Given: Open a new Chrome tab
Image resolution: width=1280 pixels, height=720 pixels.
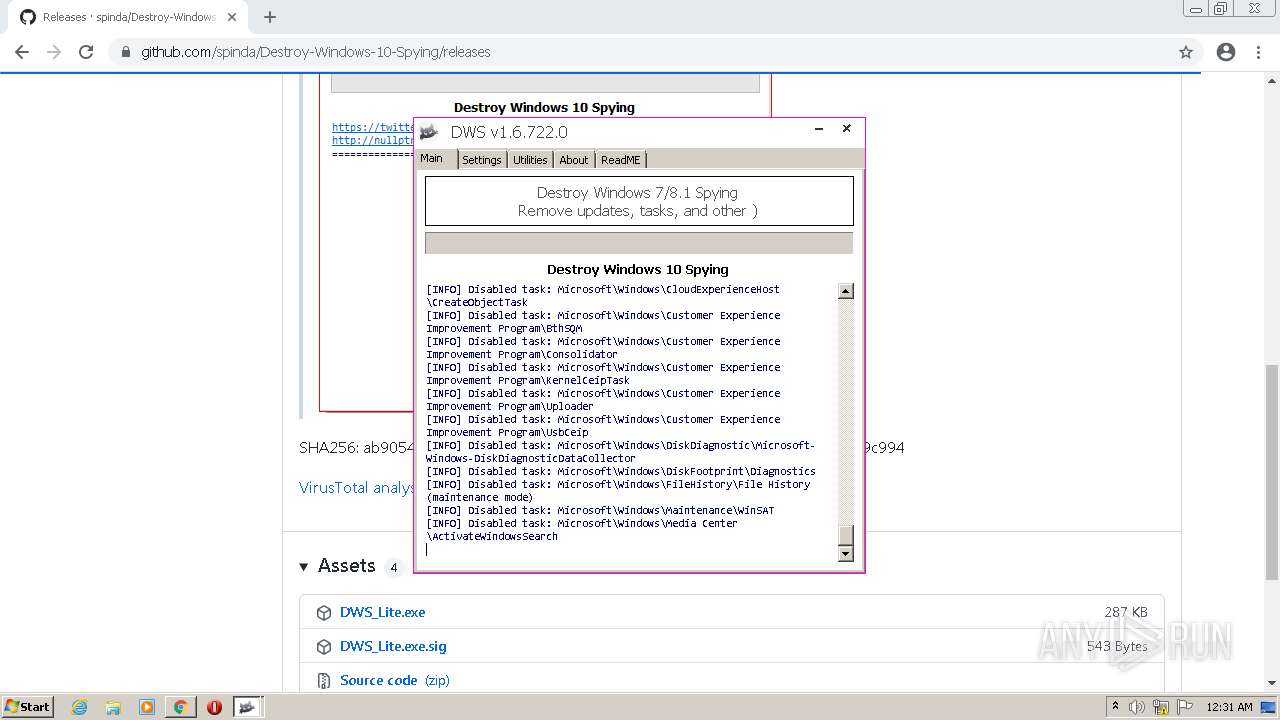Looking at the screenshot, I should click(x=270, y=17).
